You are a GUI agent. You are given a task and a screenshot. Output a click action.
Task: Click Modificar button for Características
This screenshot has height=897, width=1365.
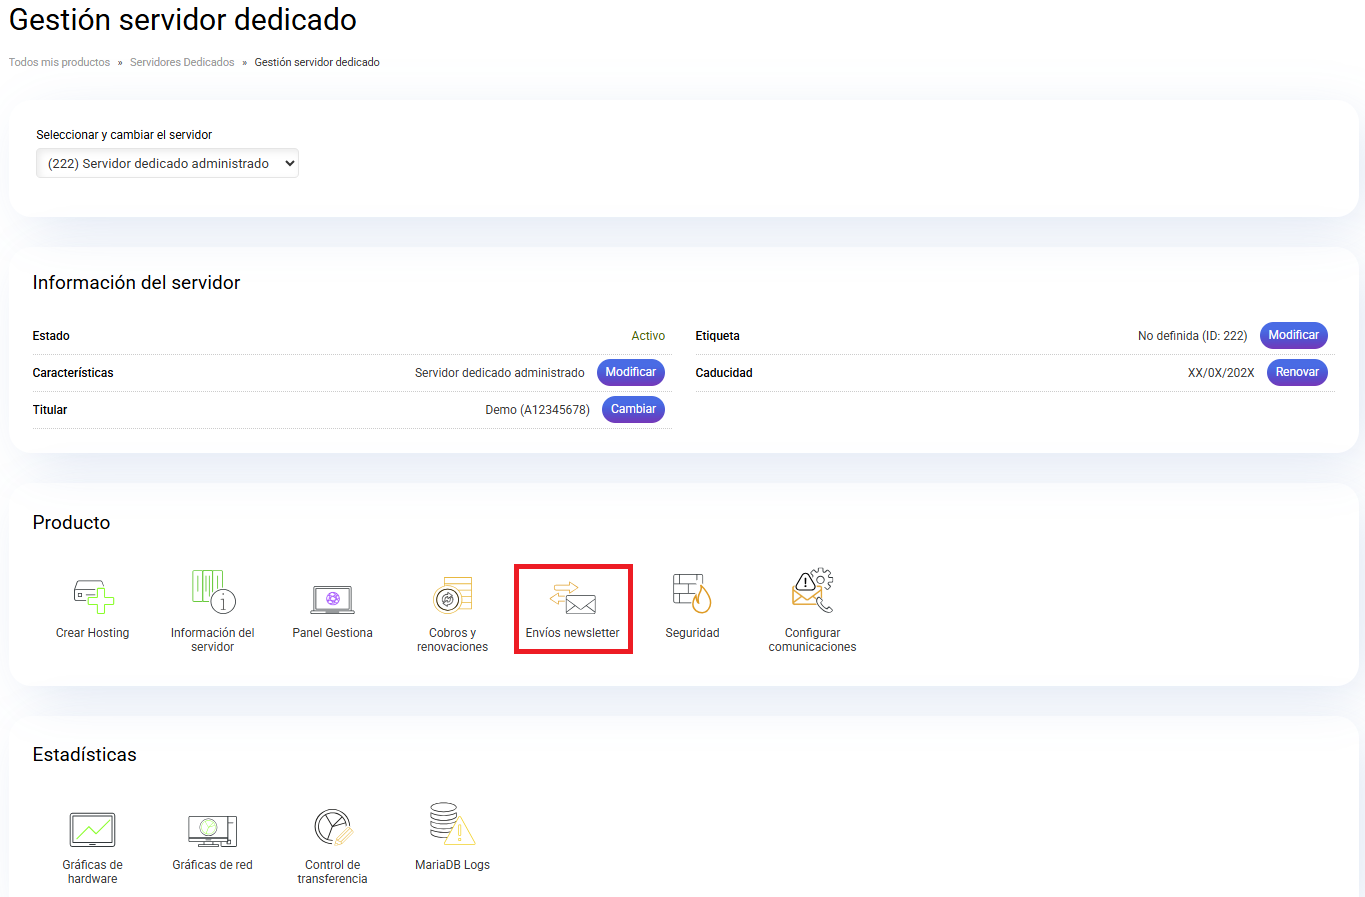coord(631,372)
